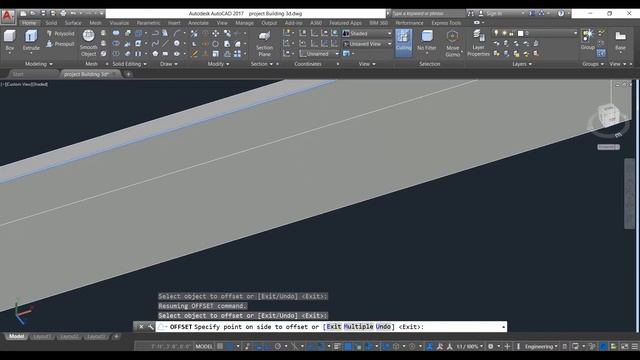Click the ViewCube in the drawing area
Screen dimensions: 640x360
click(608, 115)
